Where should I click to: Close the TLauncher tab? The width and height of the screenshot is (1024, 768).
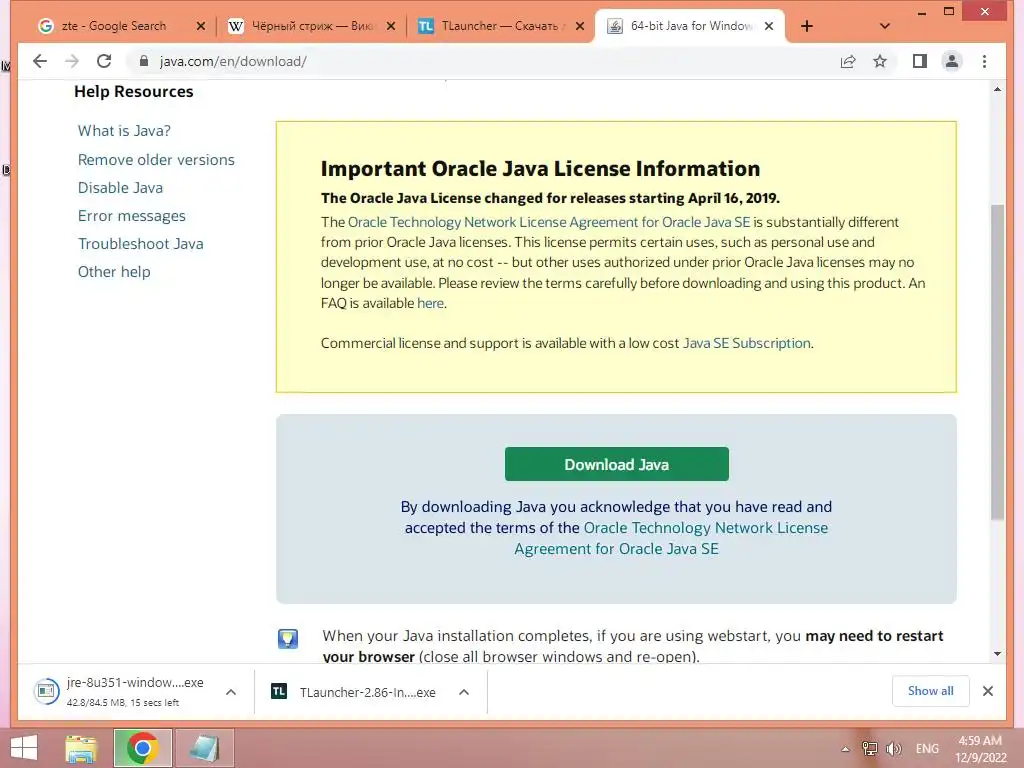tap(579, 26)
